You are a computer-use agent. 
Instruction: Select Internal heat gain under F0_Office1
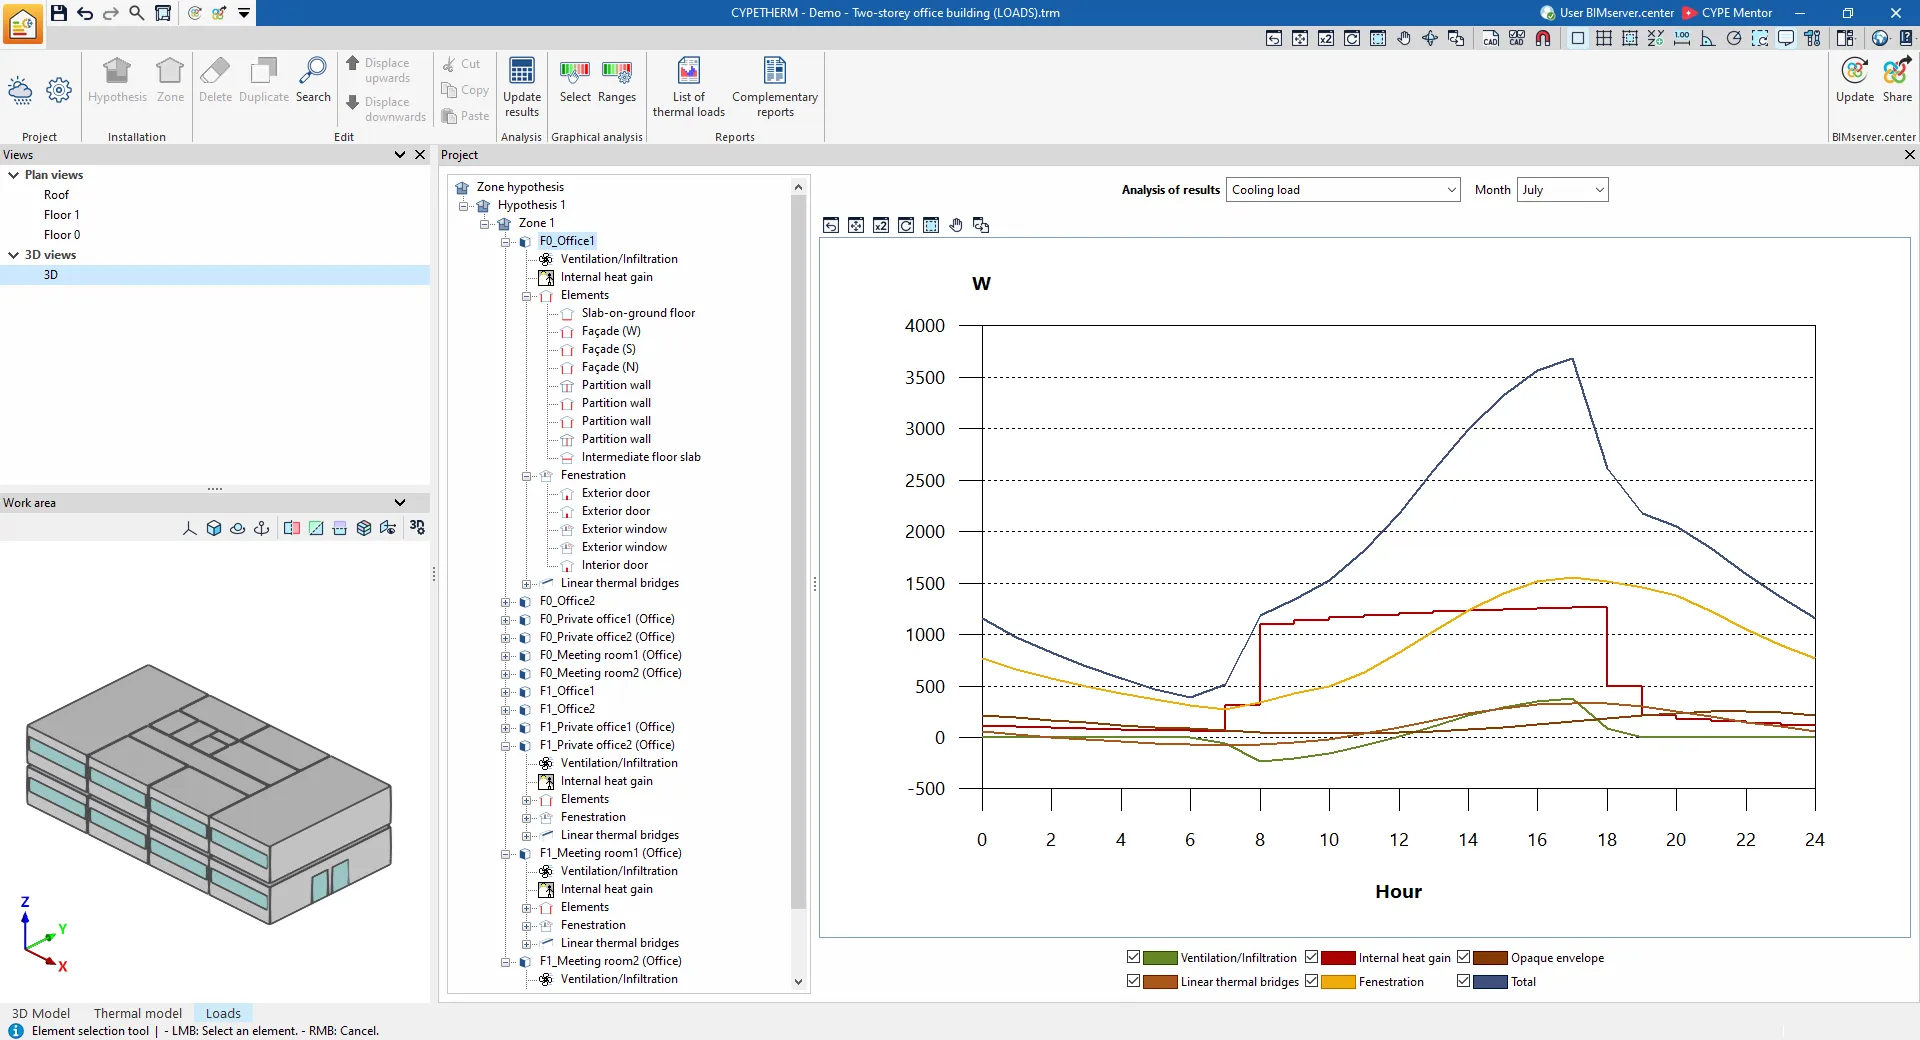coord(606,277)
